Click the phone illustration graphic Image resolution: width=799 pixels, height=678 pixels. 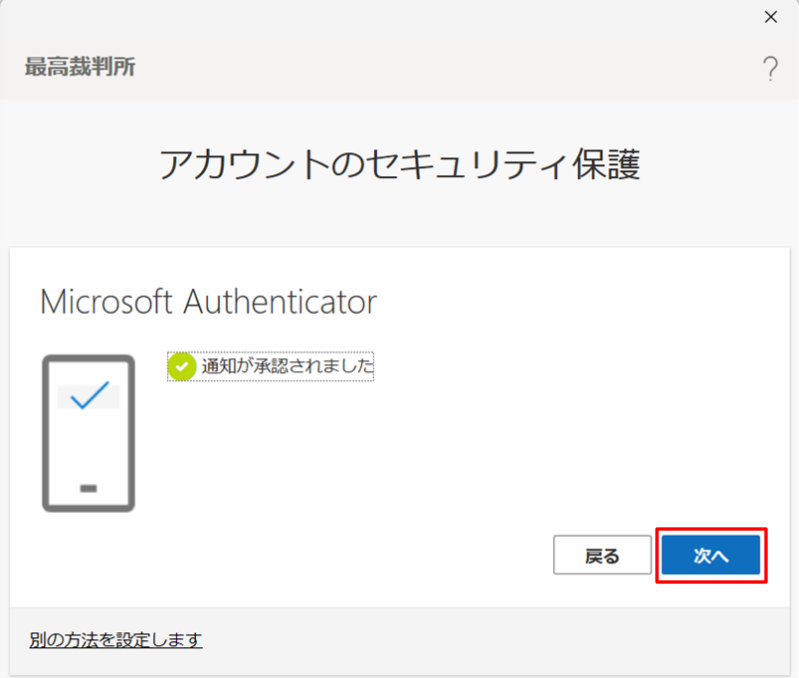click(88, 433)
